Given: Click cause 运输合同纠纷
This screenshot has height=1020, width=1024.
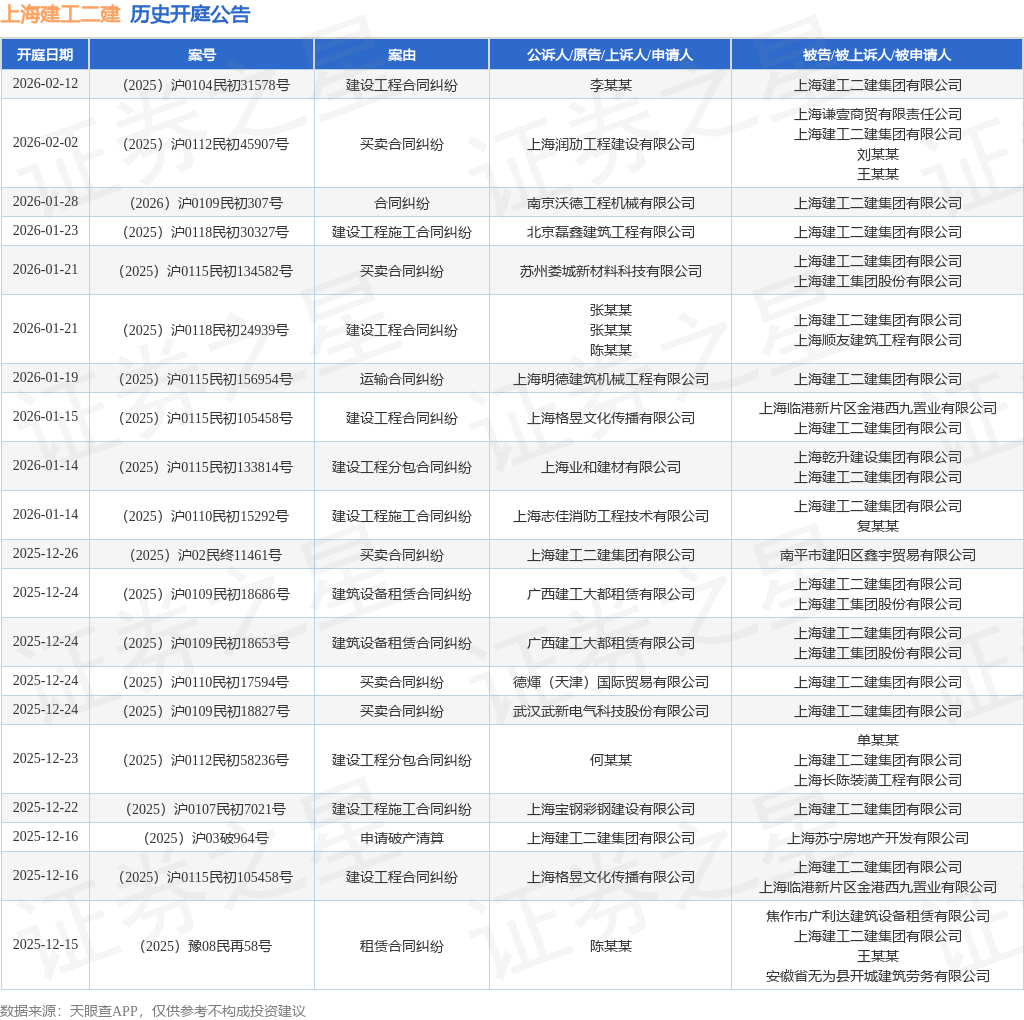Looking at the screenshot, I should (x=402, y=379).
